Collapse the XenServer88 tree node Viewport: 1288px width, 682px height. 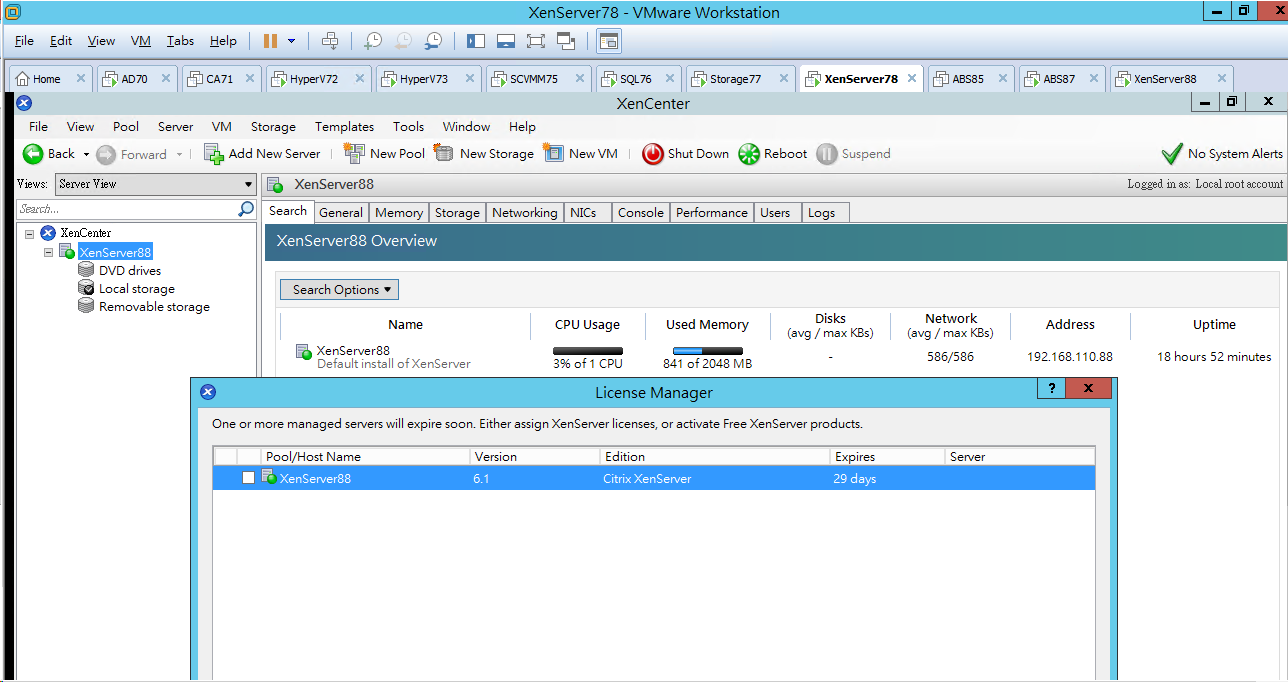point(49,252)
